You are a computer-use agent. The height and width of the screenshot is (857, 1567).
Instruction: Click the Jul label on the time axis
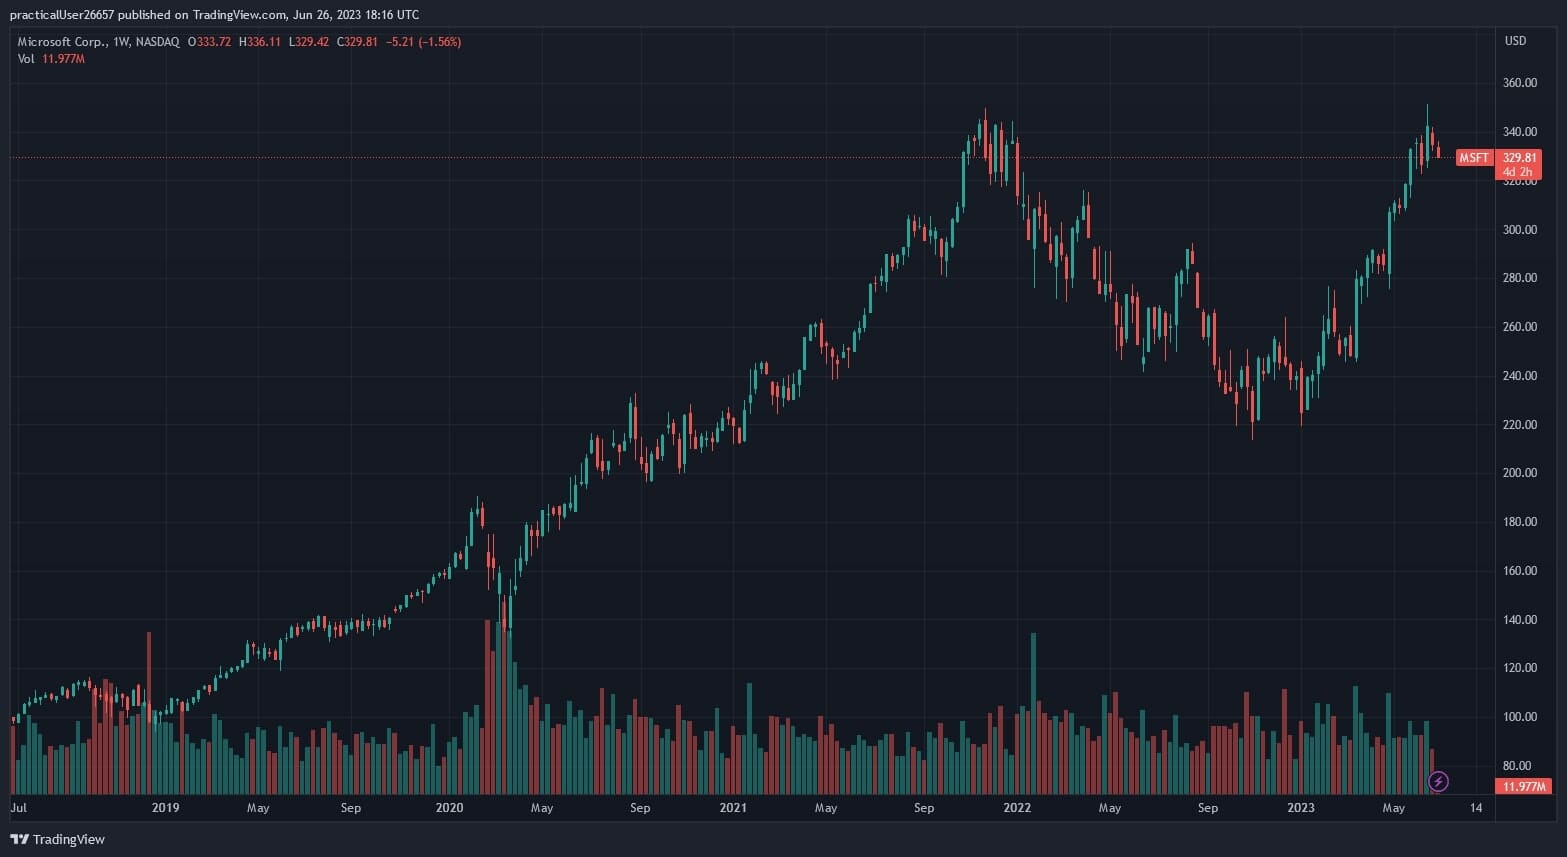(18, 808)
